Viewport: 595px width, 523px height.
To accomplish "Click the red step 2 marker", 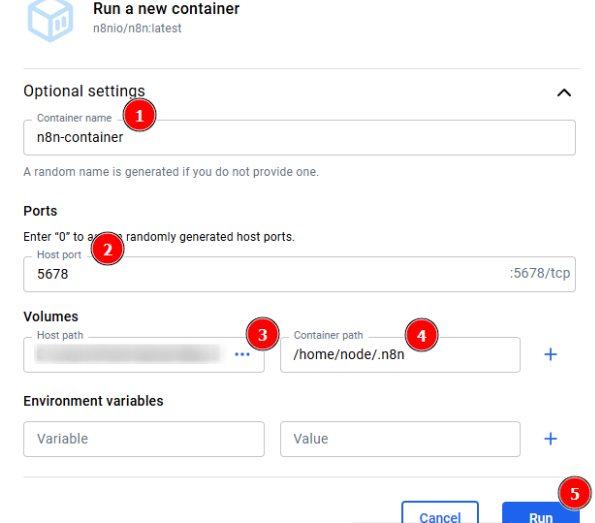I will [107, 249].
